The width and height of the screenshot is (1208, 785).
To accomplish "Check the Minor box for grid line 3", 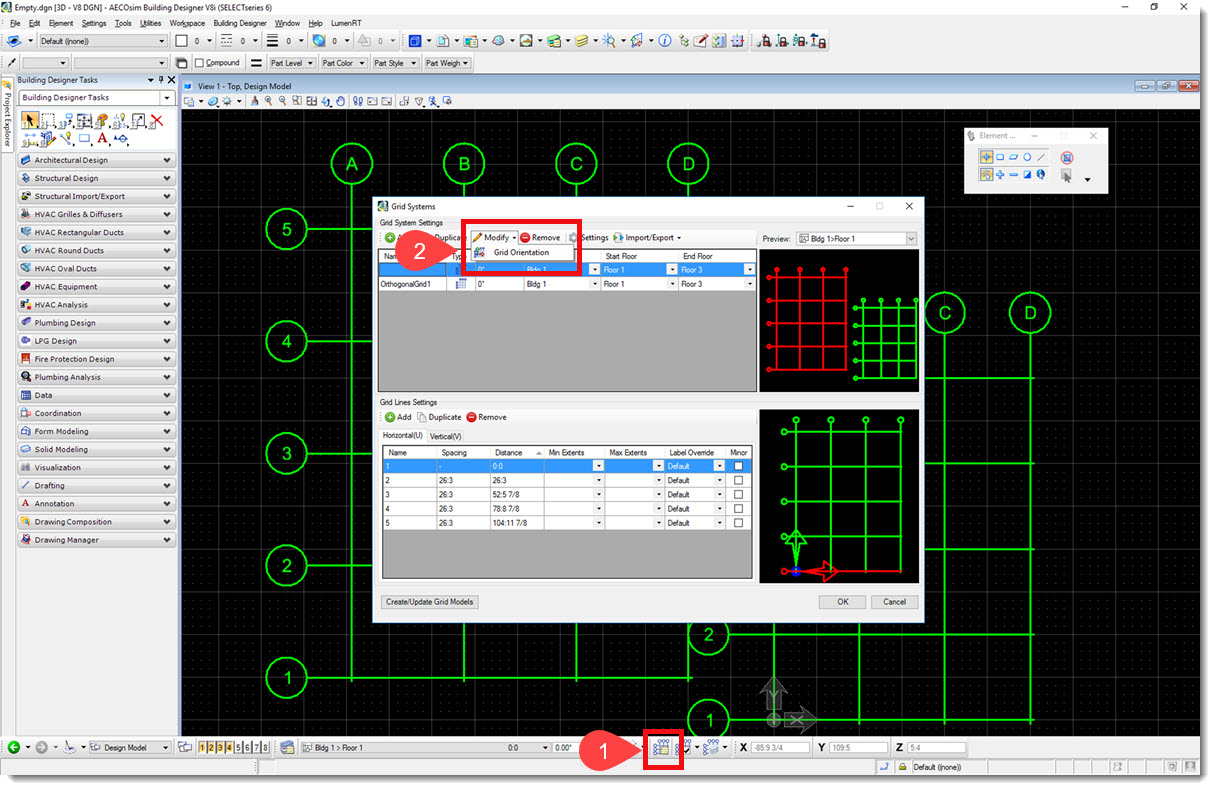I will point(739,494).
